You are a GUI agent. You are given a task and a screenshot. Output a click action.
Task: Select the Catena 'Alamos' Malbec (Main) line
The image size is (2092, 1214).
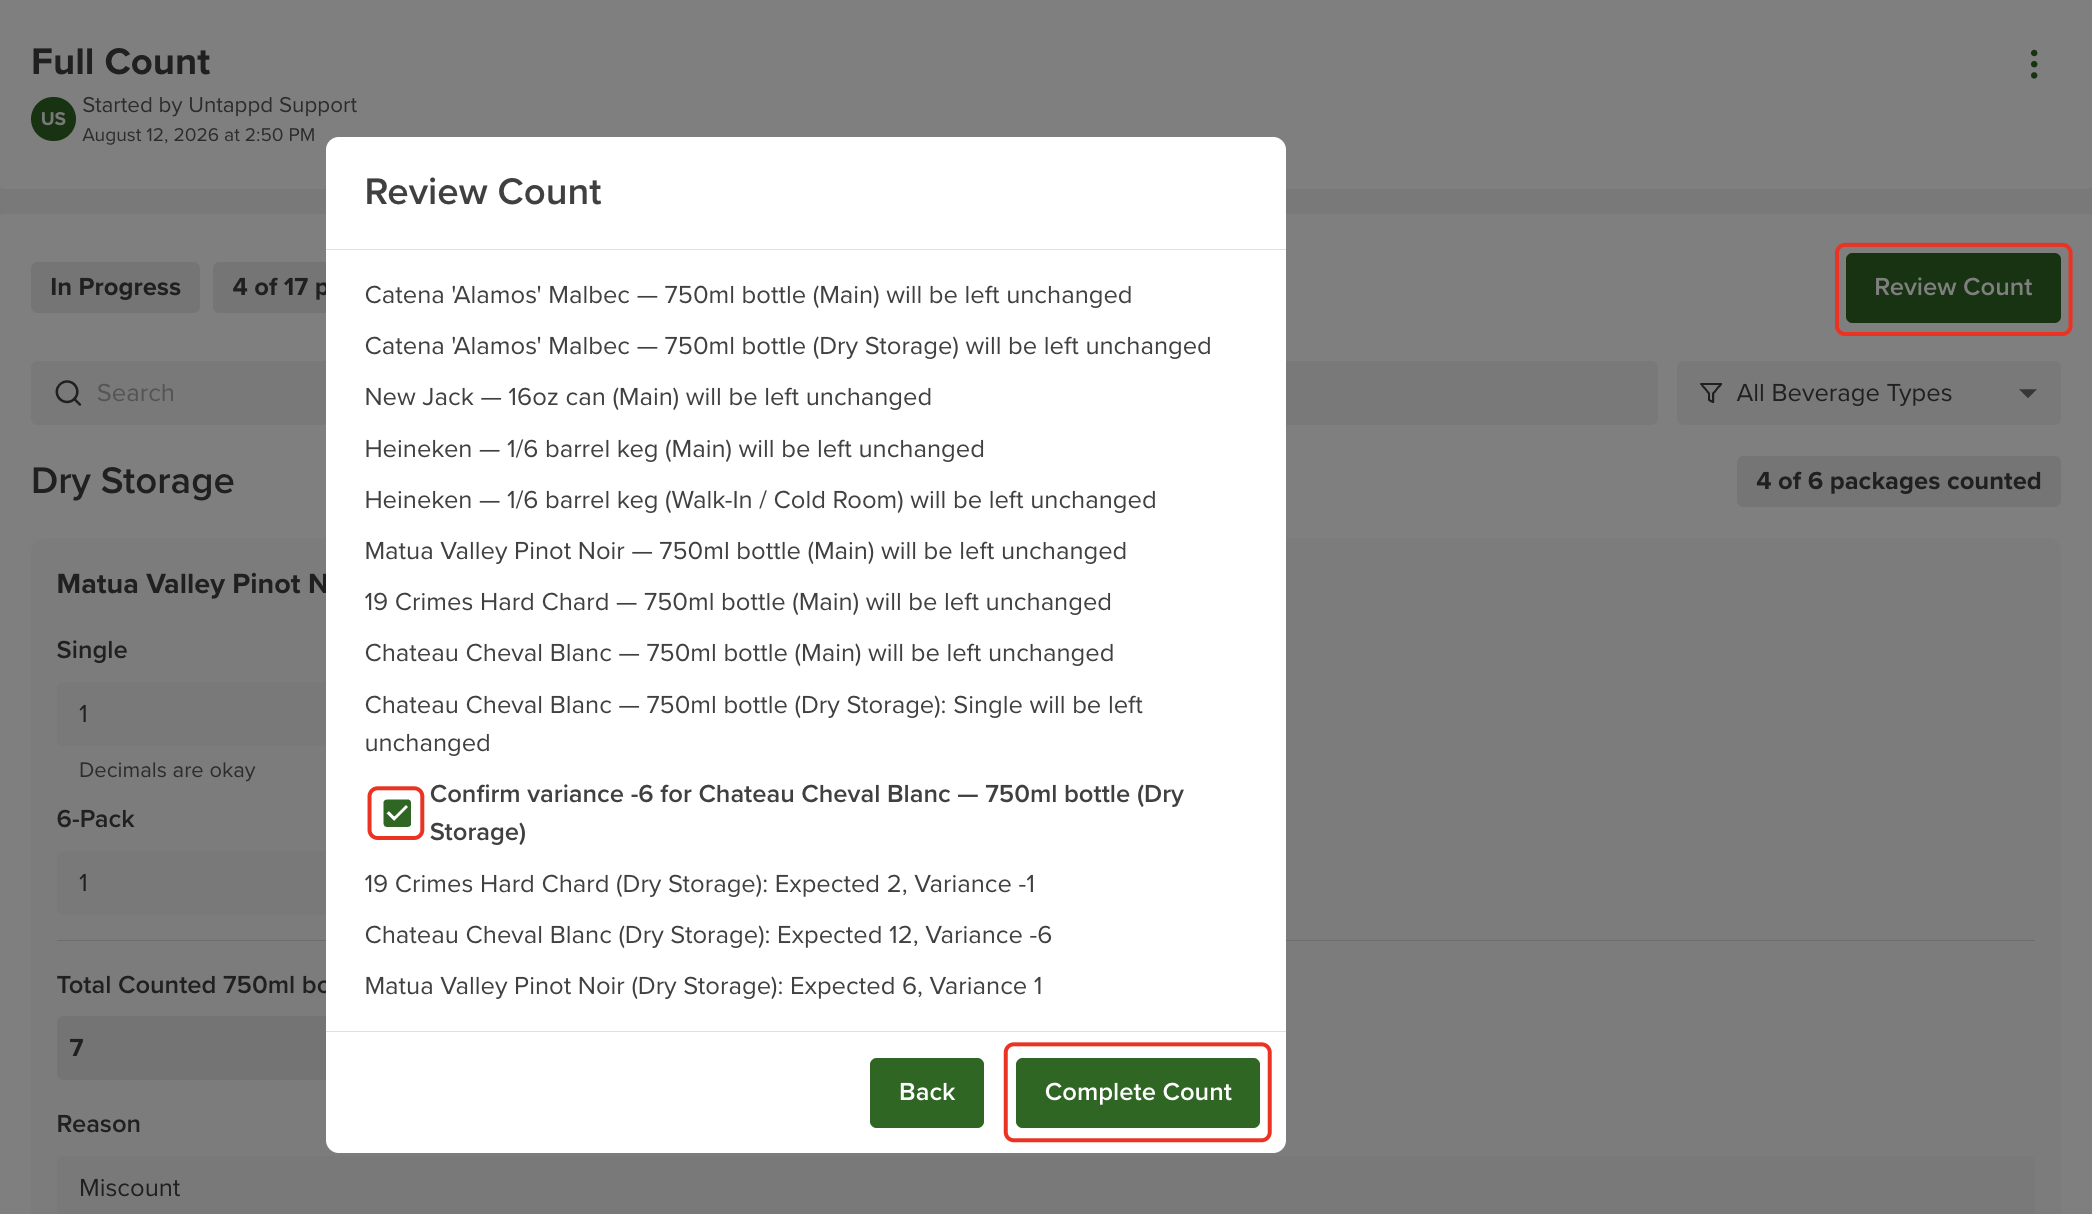coord(748,295)
